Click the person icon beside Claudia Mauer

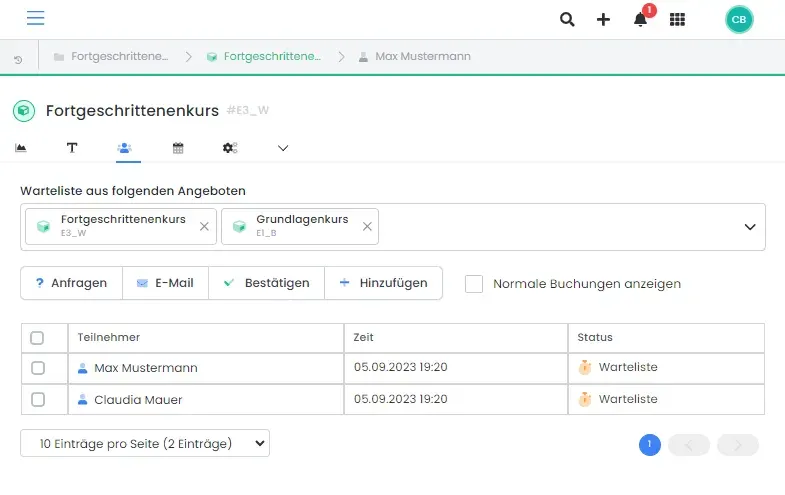tap(83, 400)
